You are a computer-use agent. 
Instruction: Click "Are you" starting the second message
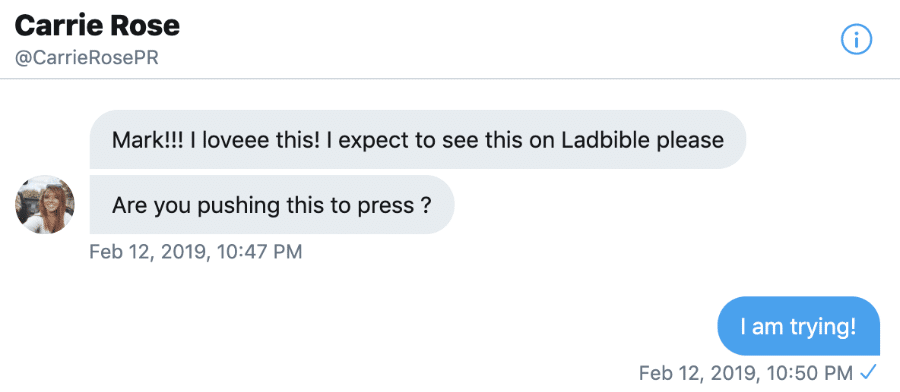pos(152,205)
